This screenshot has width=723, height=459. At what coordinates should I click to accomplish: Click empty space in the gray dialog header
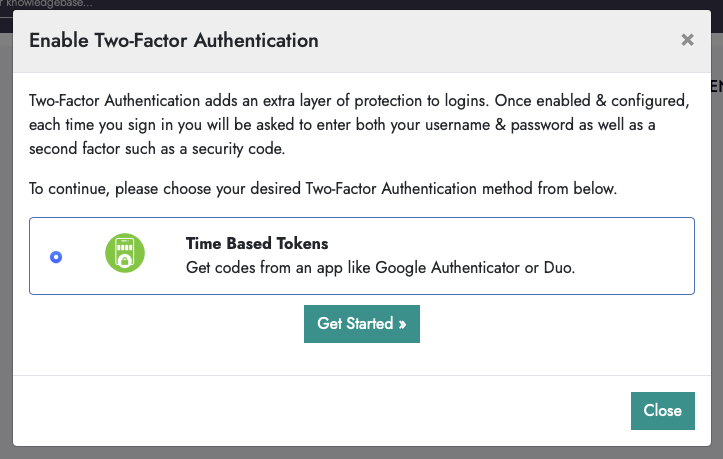[x=500, y=41]
